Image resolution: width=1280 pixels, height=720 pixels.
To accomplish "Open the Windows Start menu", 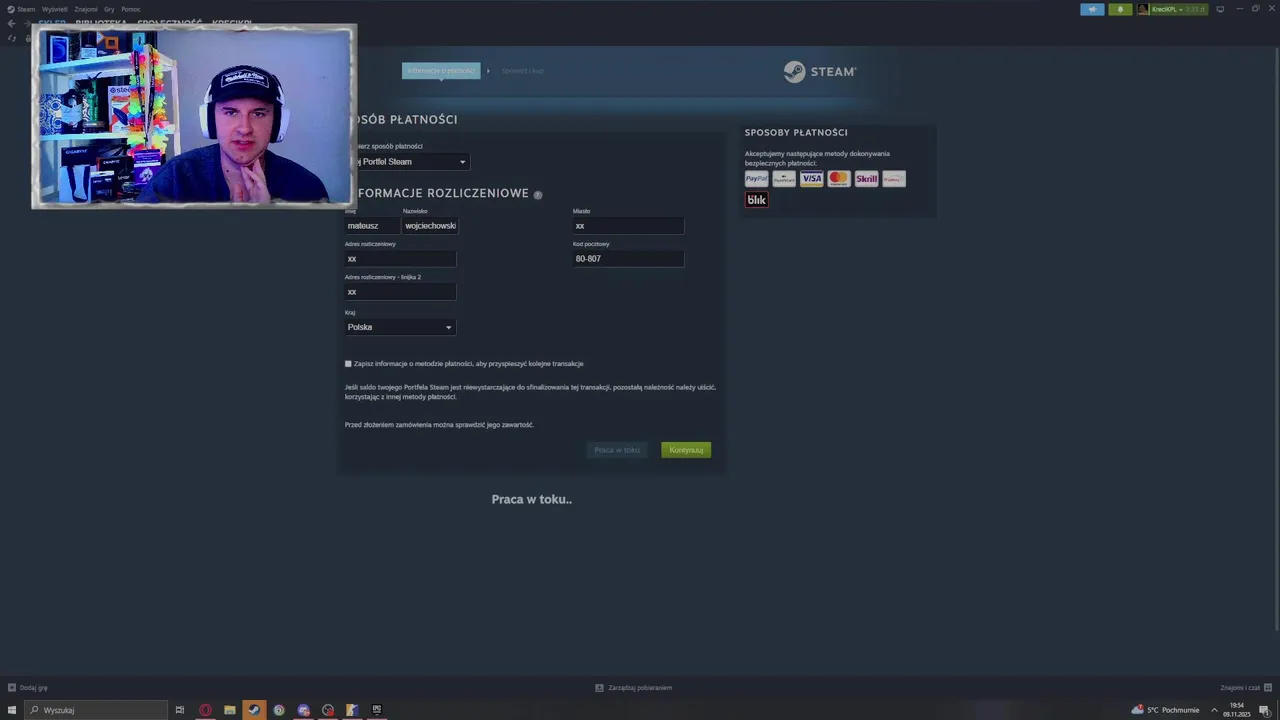I will pos(12,710).
